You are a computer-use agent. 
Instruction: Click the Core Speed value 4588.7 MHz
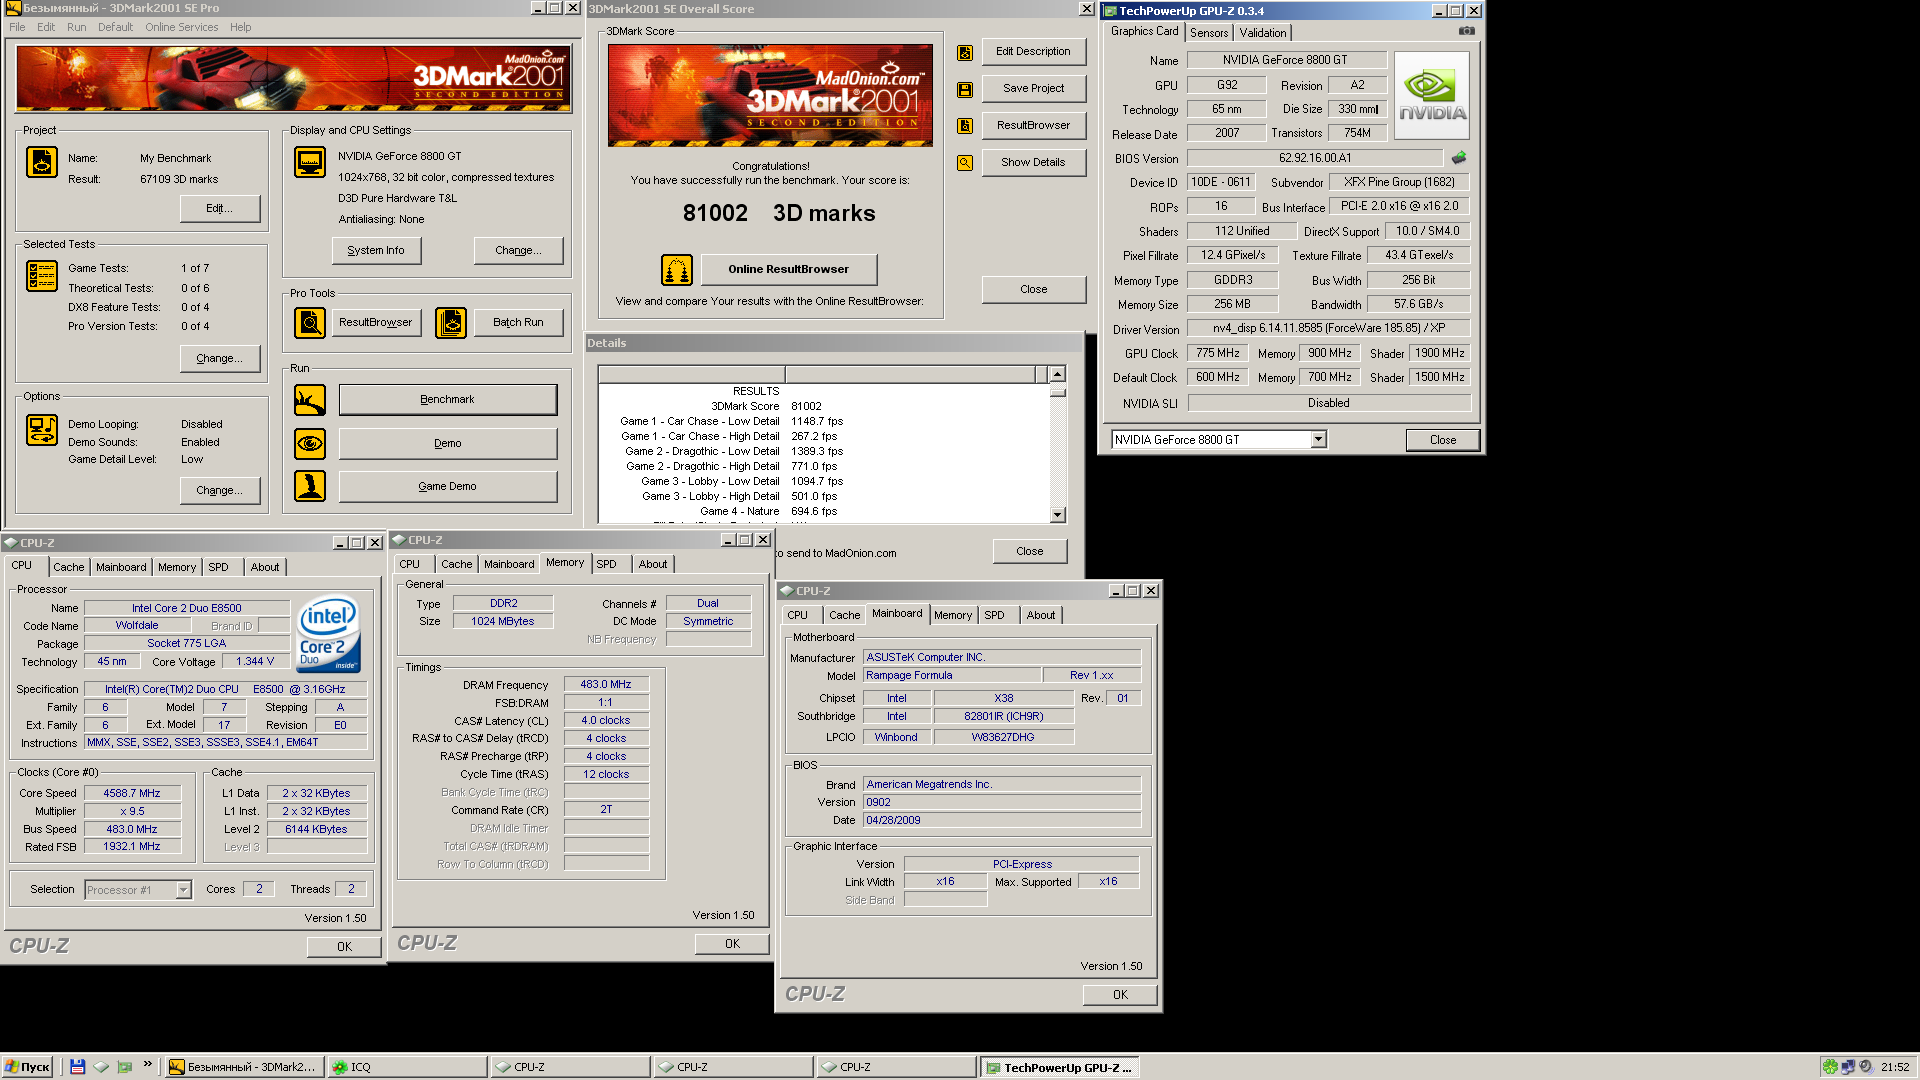132,793
